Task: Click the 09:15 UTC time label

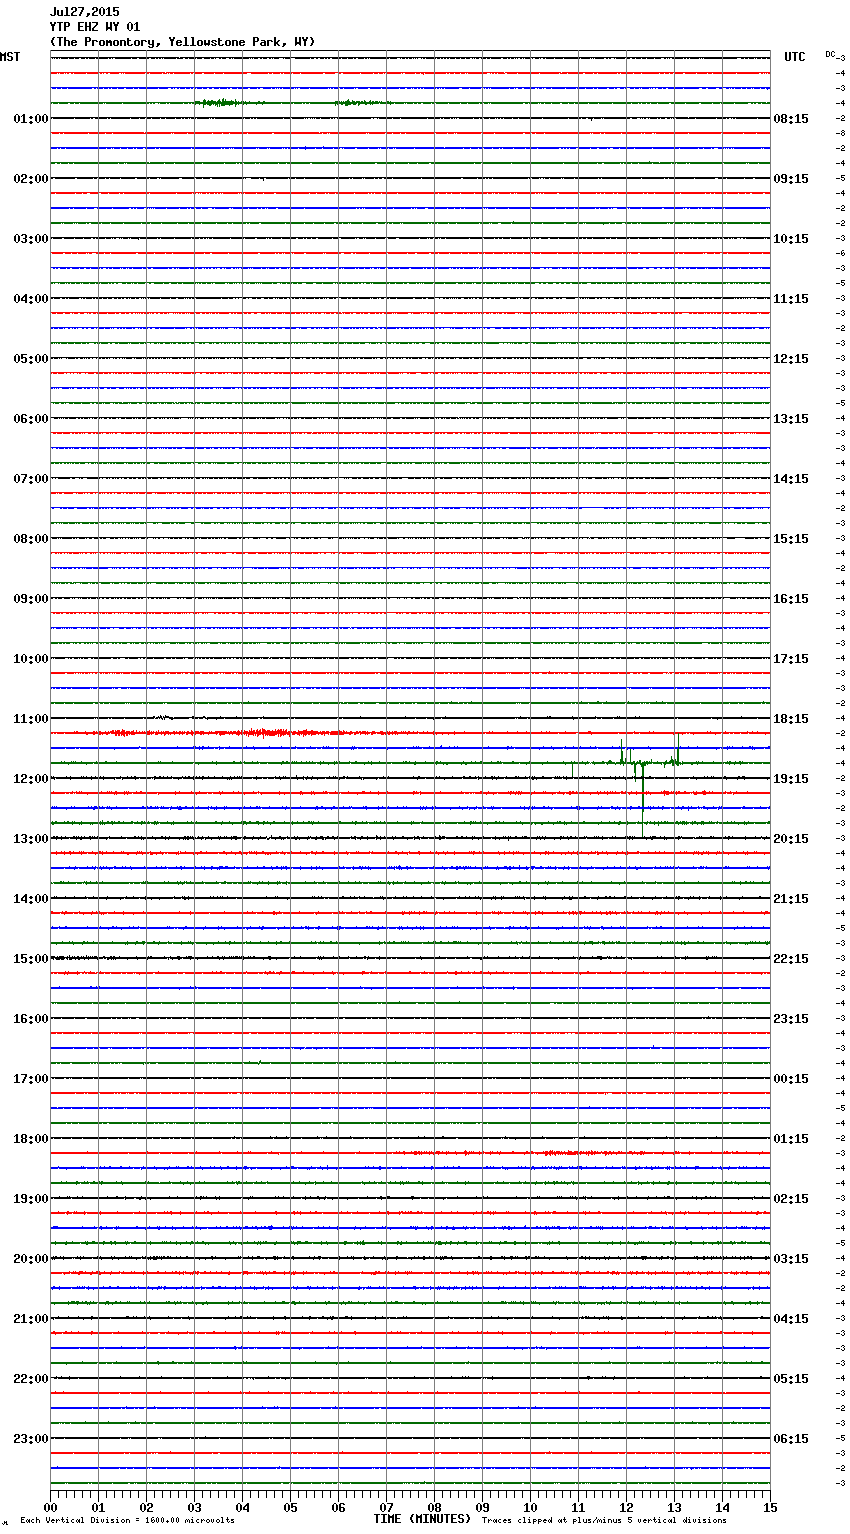Action: point(791,179)
